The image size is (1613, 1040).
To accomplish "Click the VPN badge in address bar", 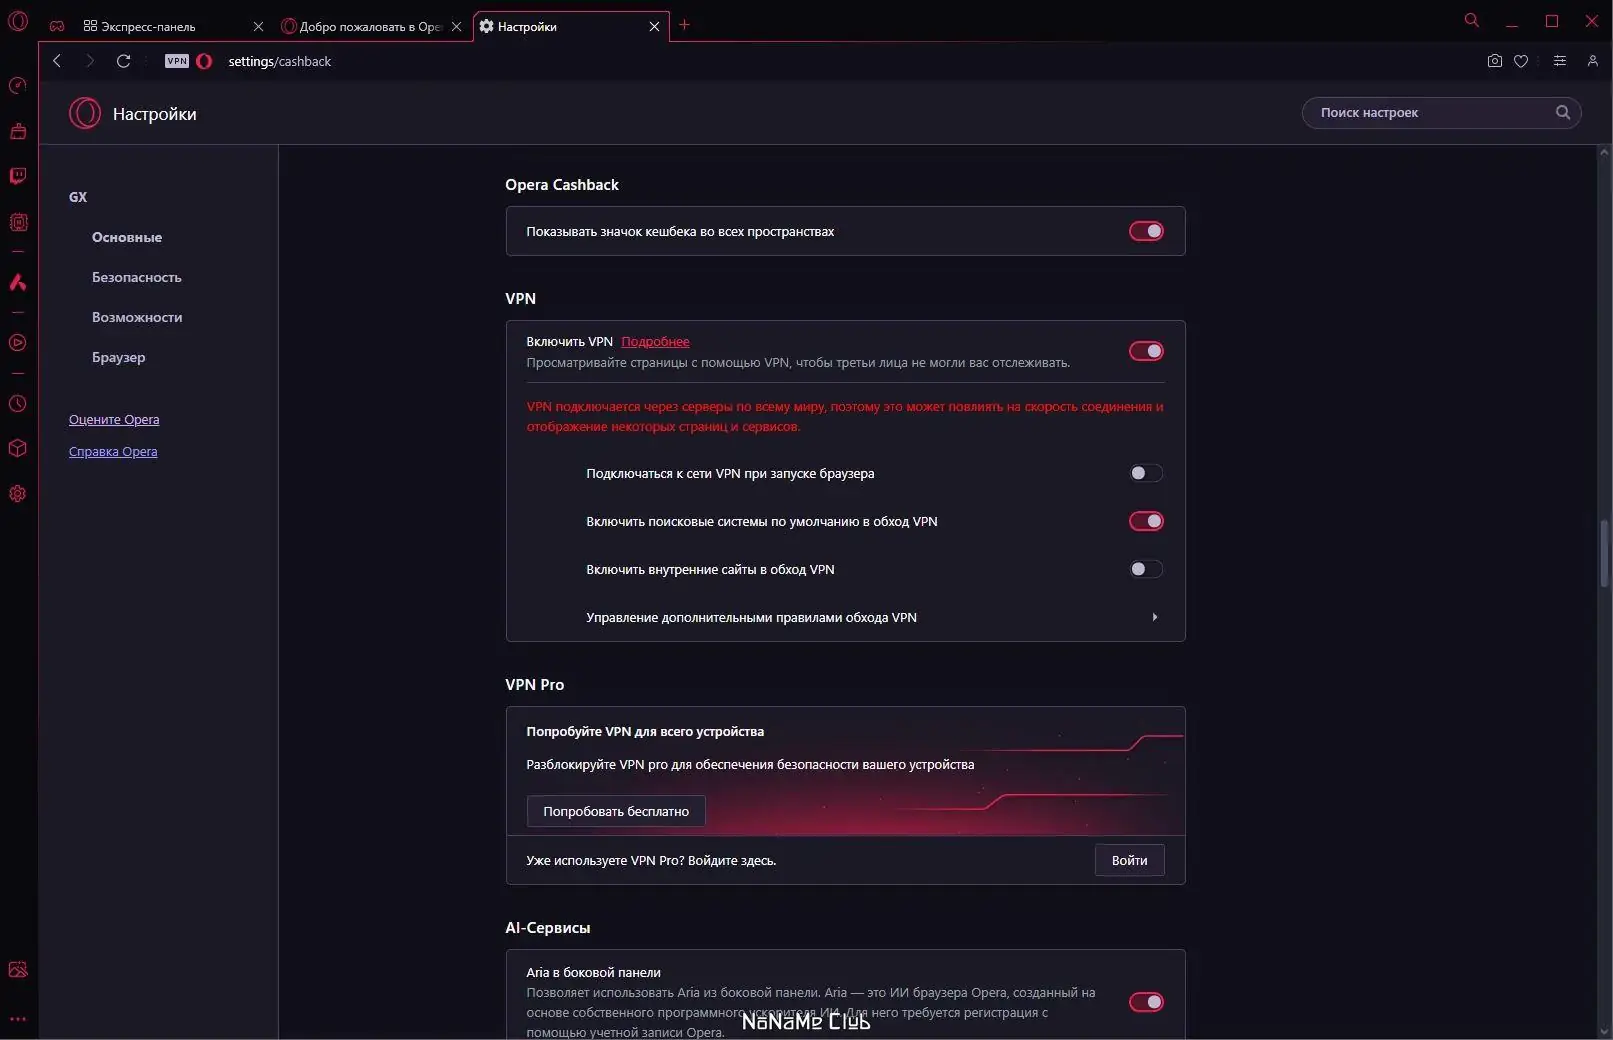I will 177,61.
